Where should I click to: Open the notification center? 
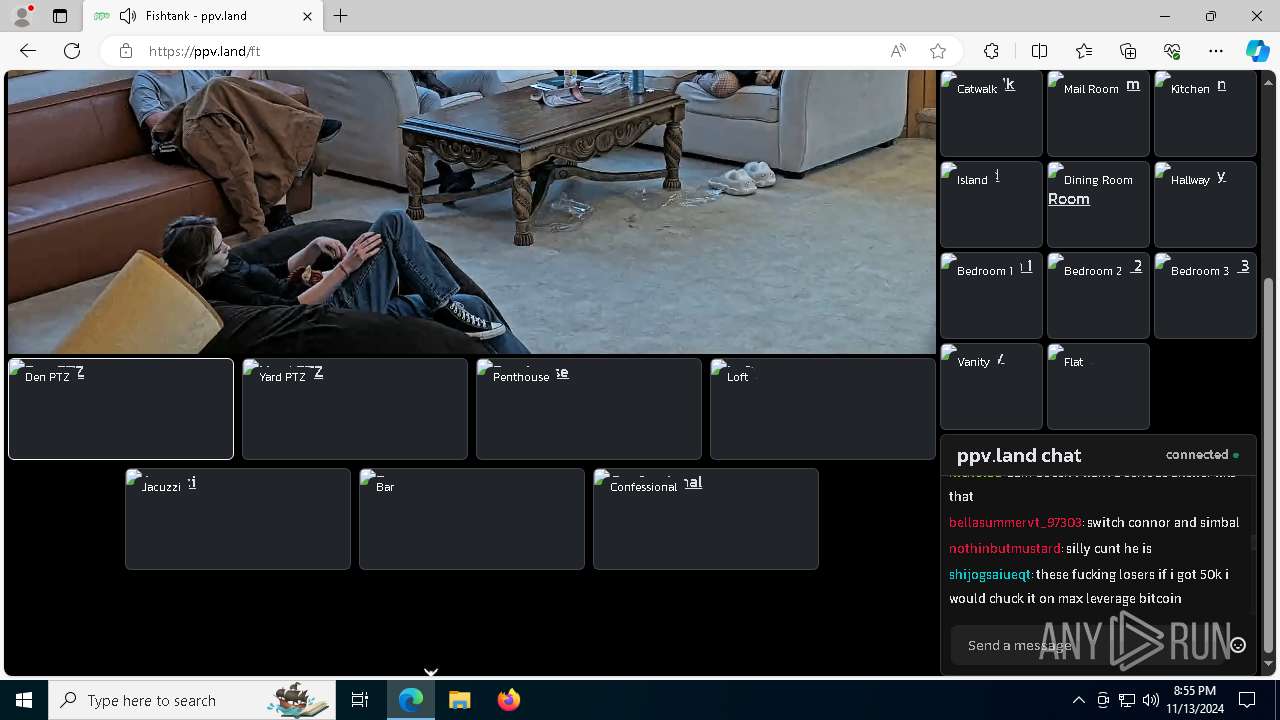click(x=1247, y=700)
